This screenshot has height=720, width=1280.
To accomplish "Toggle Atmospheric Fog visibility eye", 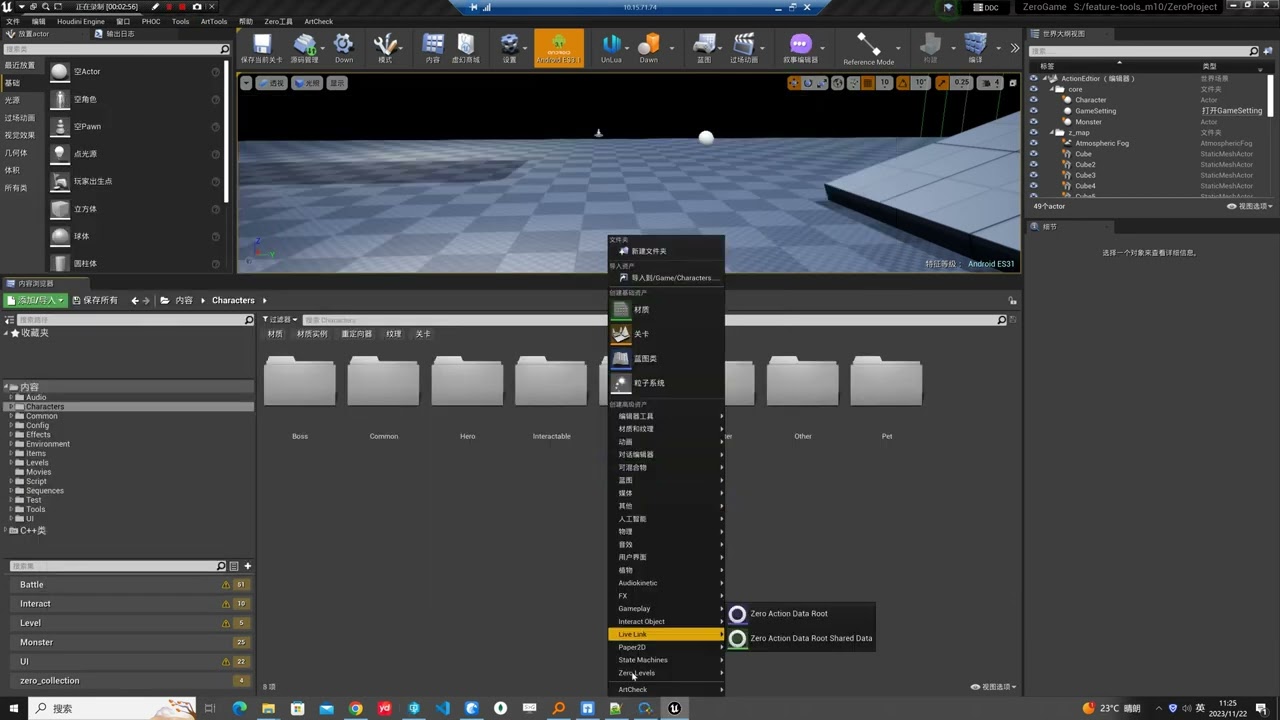I will [1034, 143].
